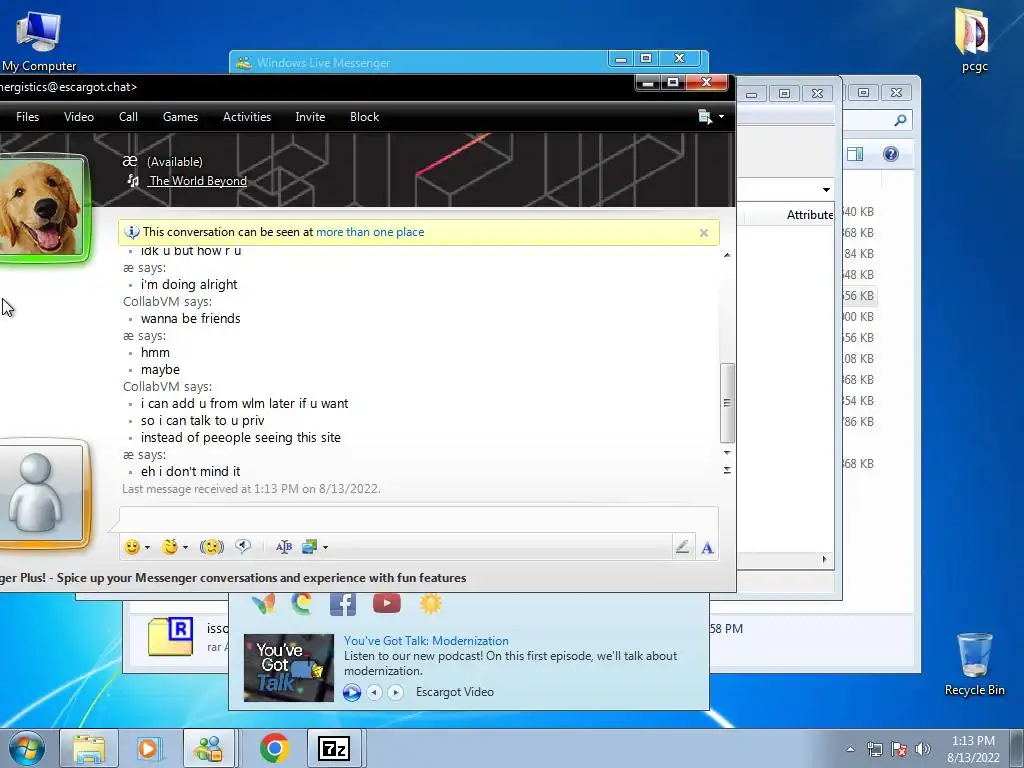
Task: Switch to Windows Live Messenger taskbar button
Action: point(209,748)
